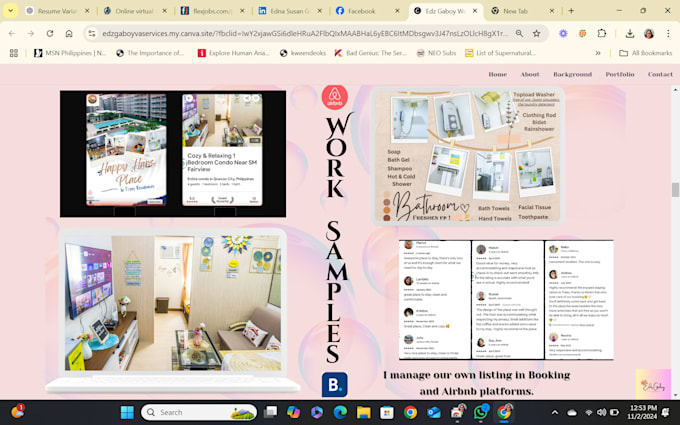Open the Extensions puzzle icon
Screen dimensions: 680x425
pyautogui.click(x=602, y=33)
